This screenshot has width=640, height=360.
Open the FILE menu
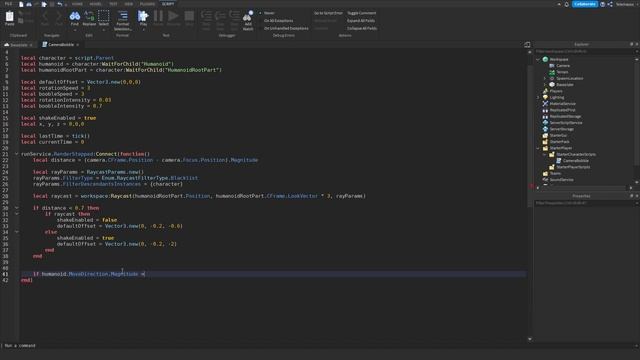click(x=8, y=4)
